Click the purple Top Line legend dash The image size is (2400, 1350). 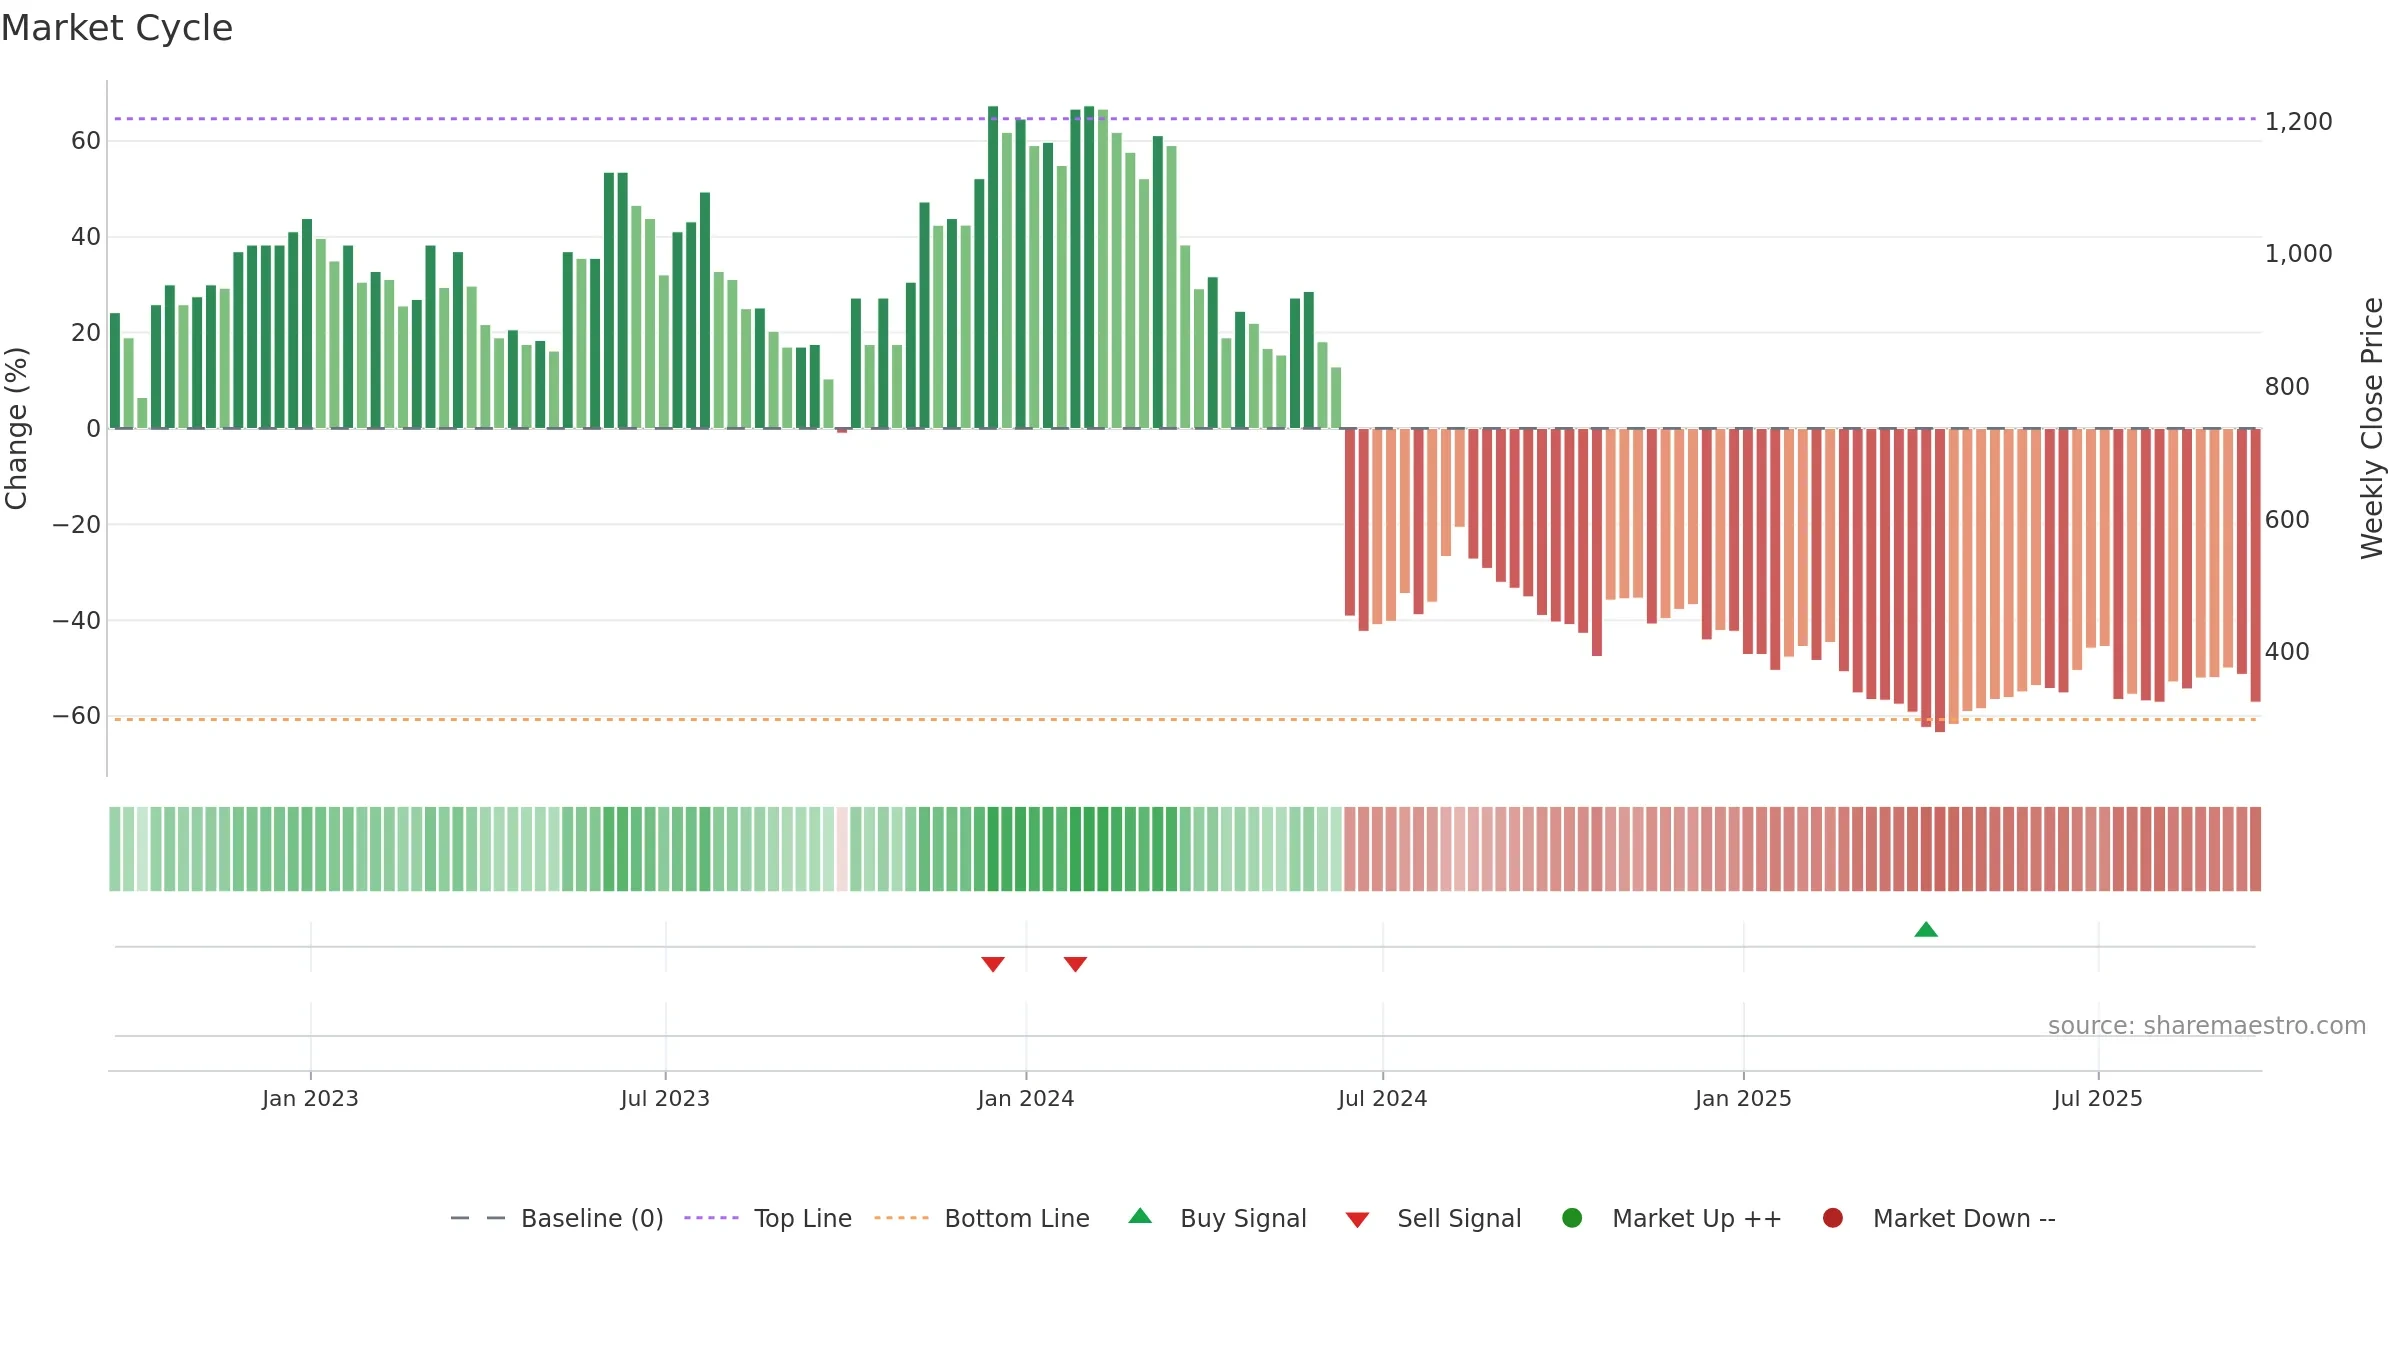(711, 1218)
